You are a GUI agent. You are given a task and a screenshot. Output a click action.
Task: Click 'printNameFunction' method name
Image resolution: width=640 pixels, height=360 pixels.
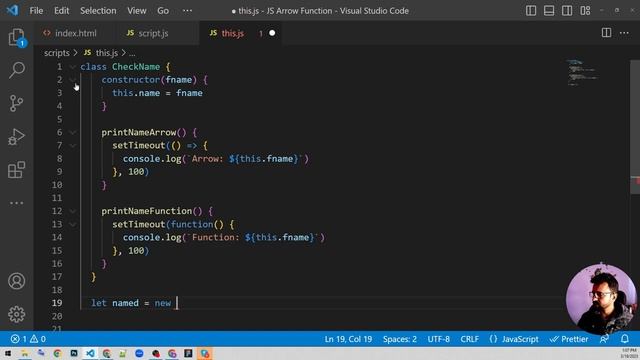pos(147,211)
